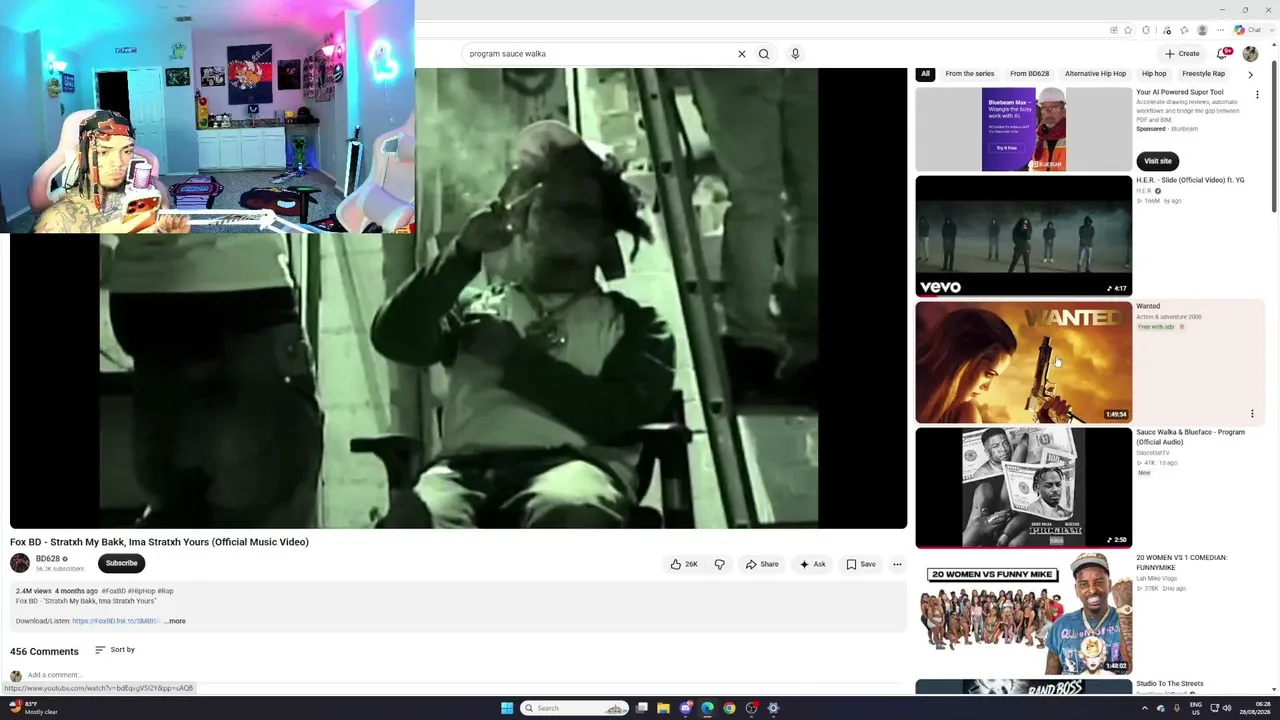Switch to Microsoft Edge on the taskbar
Viewport: 1280px width, 720px height.
(x=707, y=708)
